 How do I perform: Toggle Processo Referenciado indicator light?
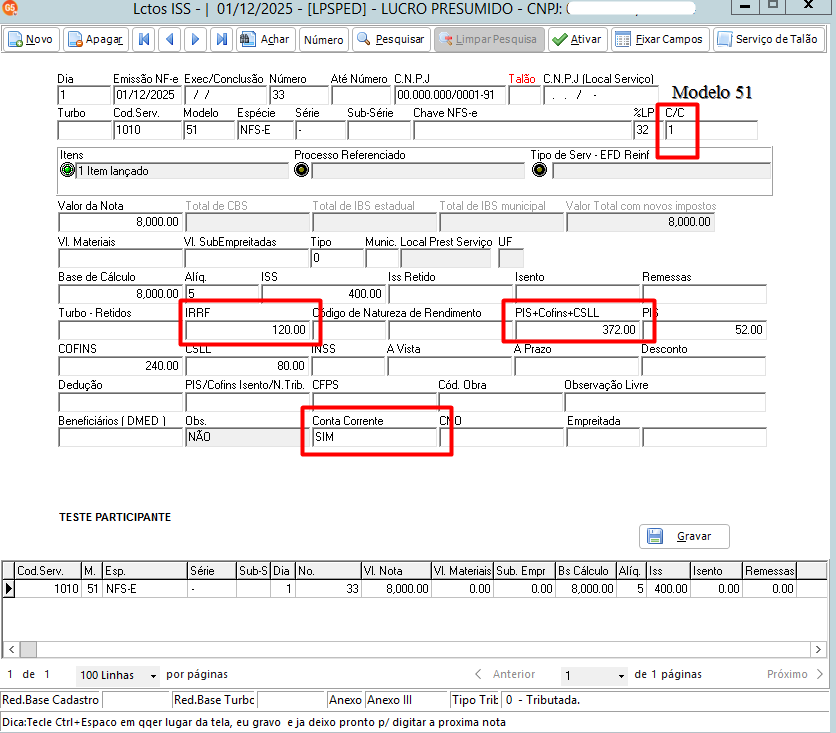coord(302,171)
